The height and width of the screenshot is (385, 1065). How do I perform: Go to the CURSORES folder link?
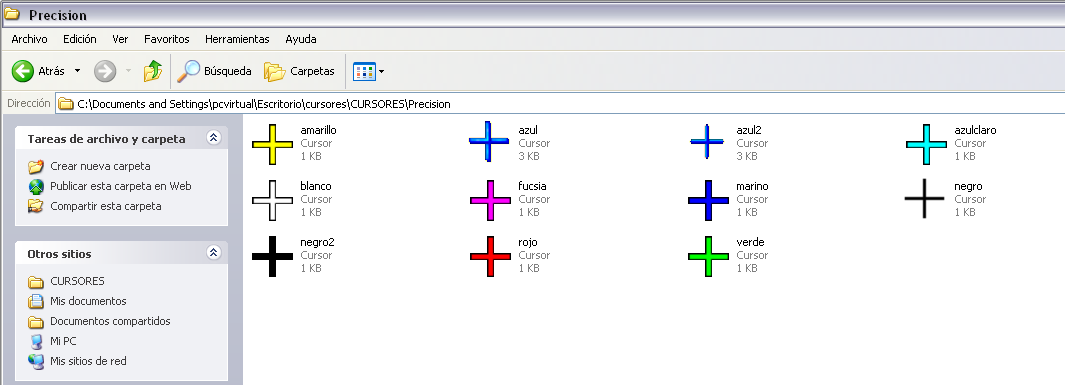point(77,281)
